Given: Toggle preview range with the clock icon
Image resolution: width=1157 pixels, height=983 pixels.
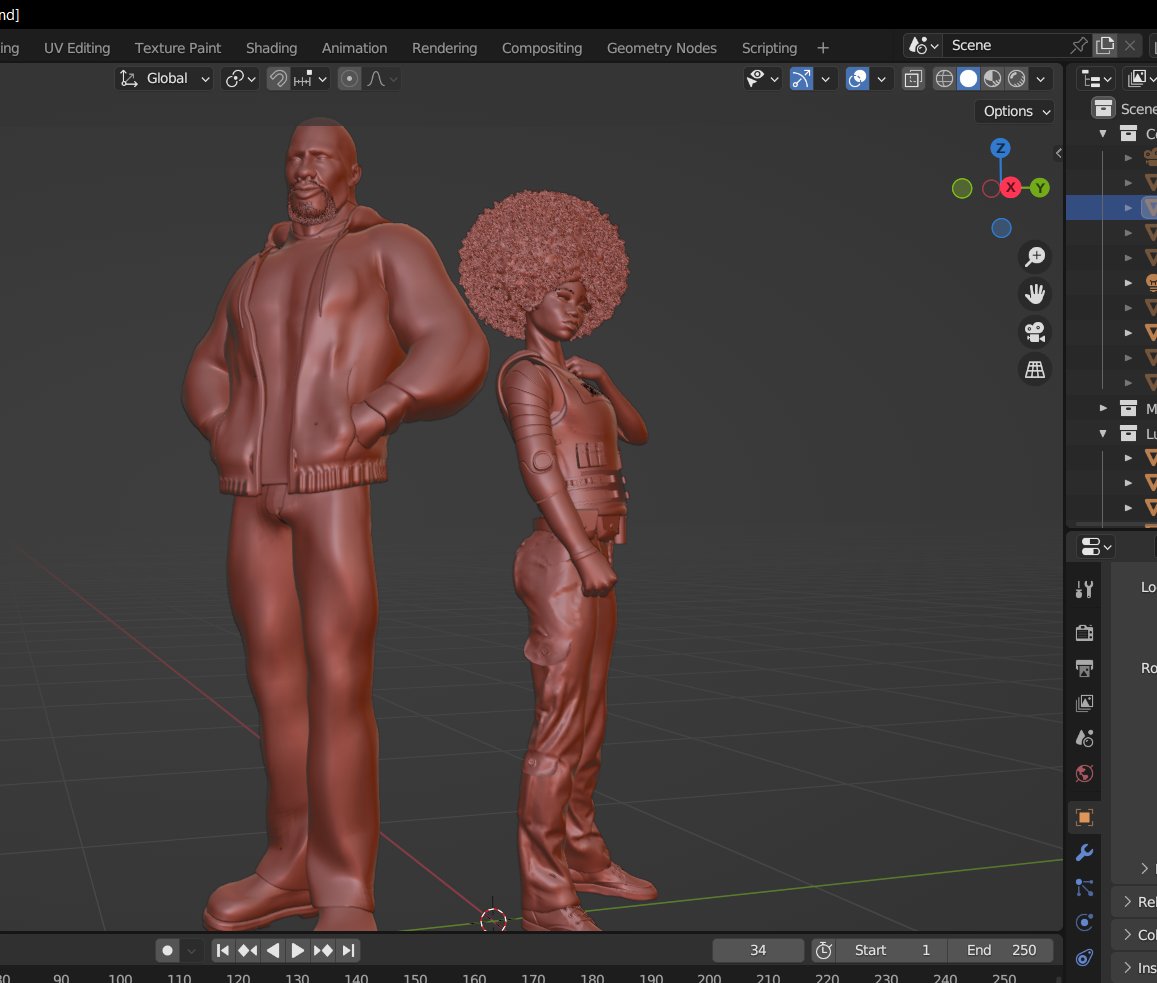Looking at the screenshot, I should point(823,951).
